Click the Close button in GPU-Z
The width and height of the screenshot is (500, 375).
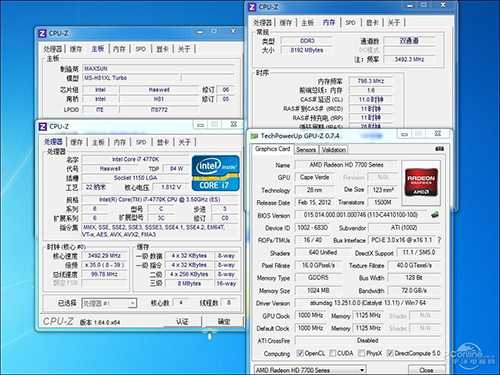pyautogui.click(x=426, y=370)
